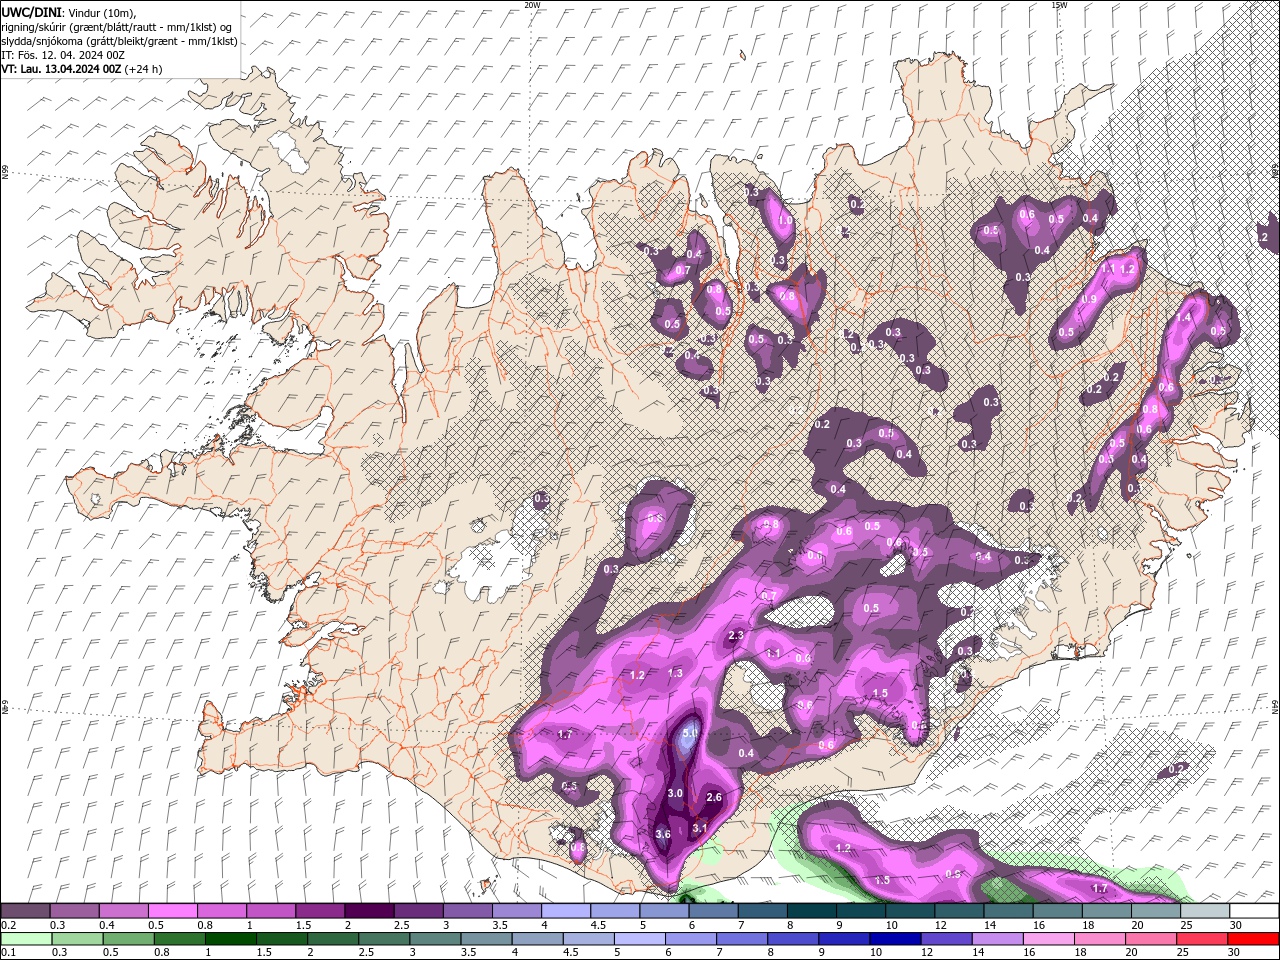
Task: Click the "(+24 h)" forecast offset text
Action: pos(144,69)
